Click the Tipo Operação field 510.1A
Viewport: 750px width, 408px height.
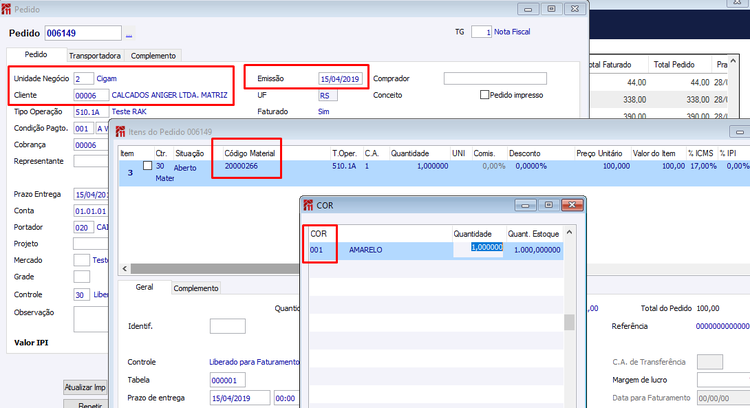(90, 112)
